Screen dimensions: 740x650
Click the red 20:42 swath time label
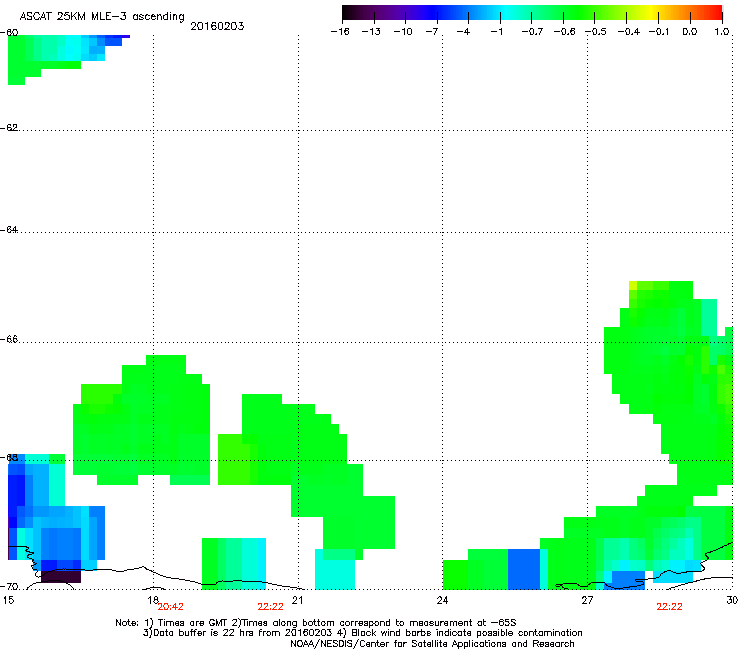[x=170, y=607]
